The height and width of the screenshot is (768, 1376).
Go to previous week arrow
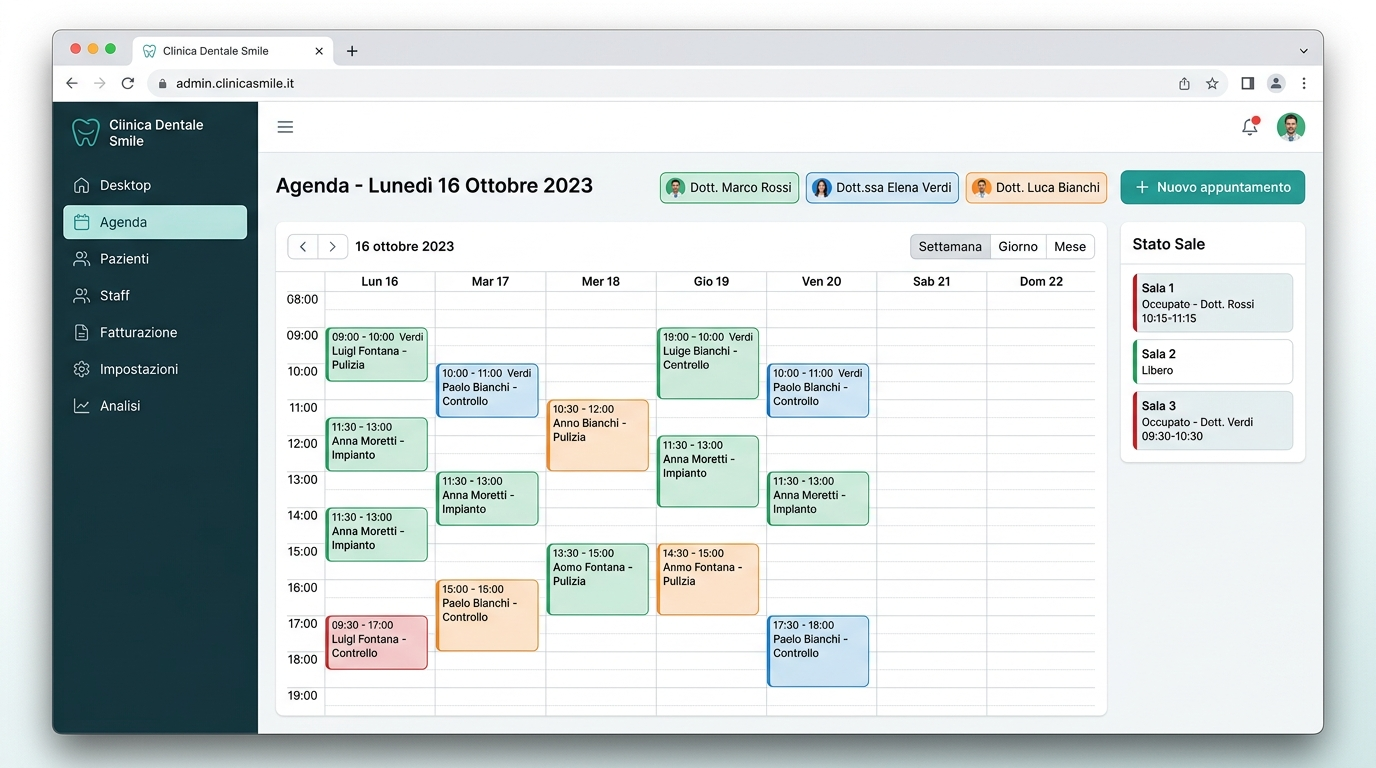pos(303,247)
